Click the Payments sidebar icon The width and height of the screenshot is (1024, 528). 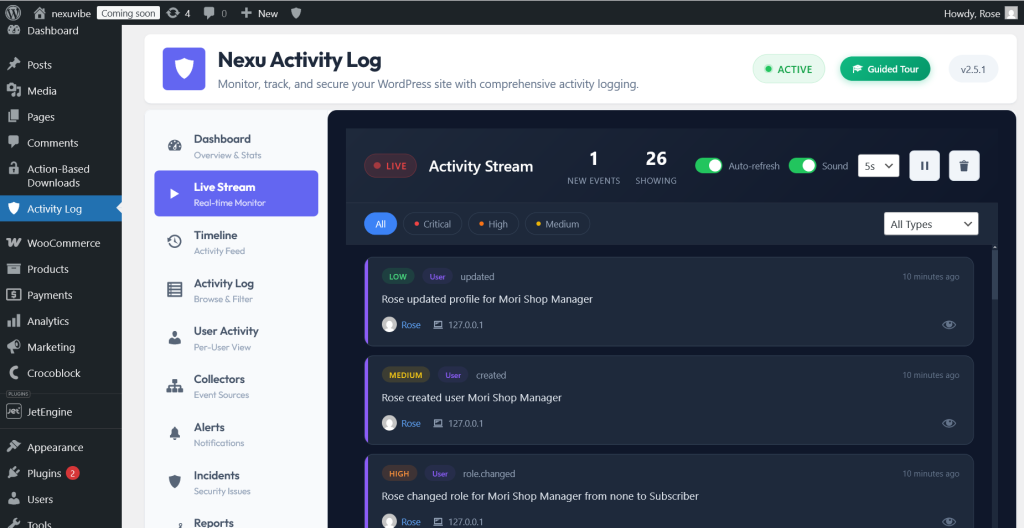pos(13,295)
